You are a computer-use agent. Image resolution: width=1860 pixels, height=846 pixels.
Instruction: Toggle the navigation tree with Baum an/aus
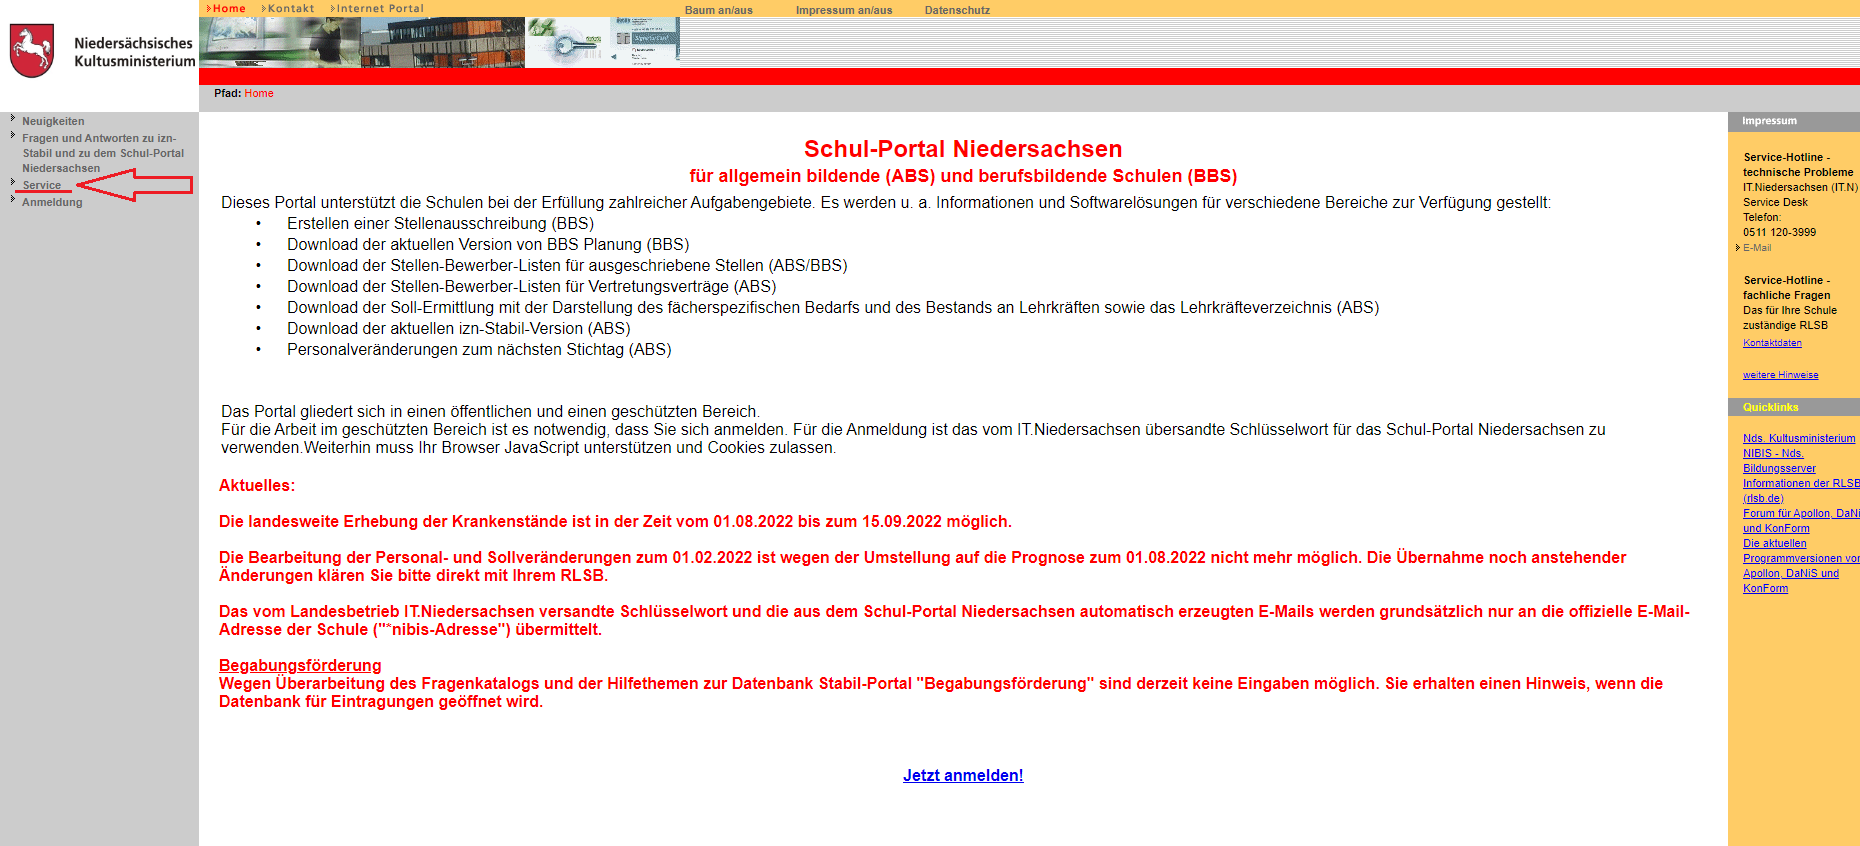click(718, 10)
